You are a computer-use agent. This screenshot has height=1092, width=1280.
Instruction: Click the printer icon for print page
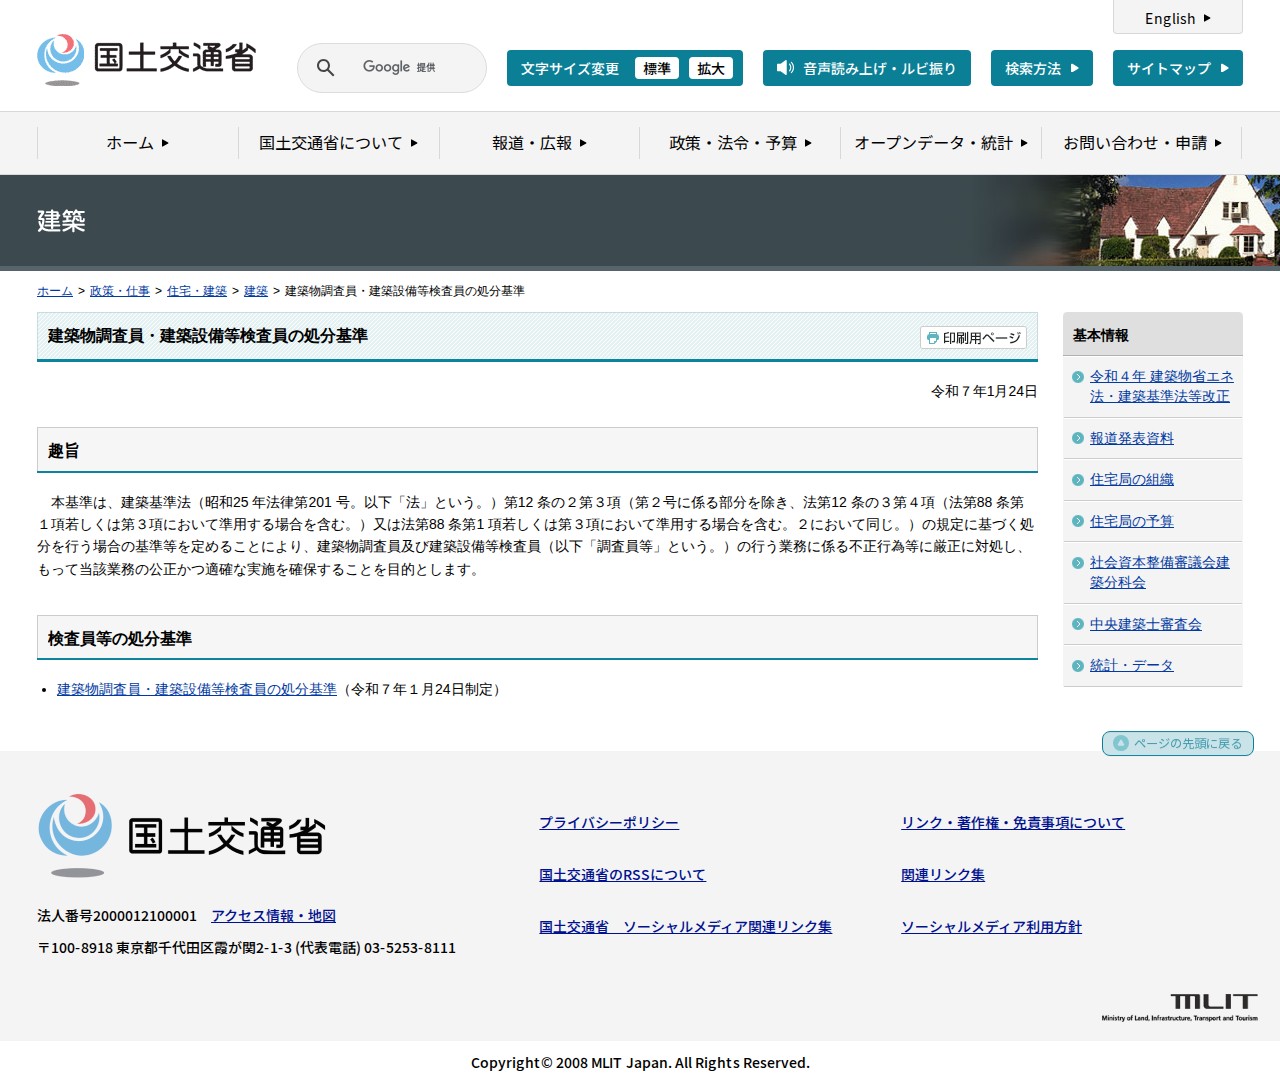tap(932, 338)
